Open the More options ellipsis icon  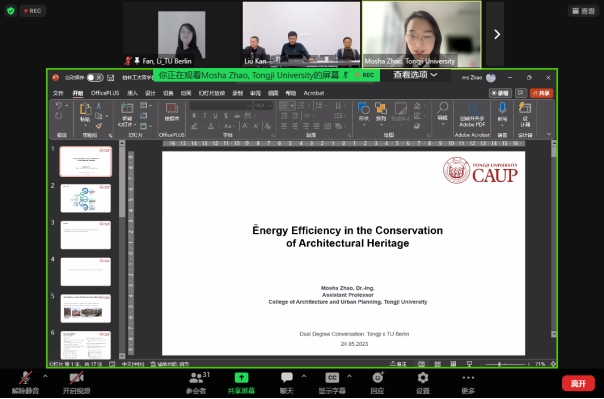468,378
